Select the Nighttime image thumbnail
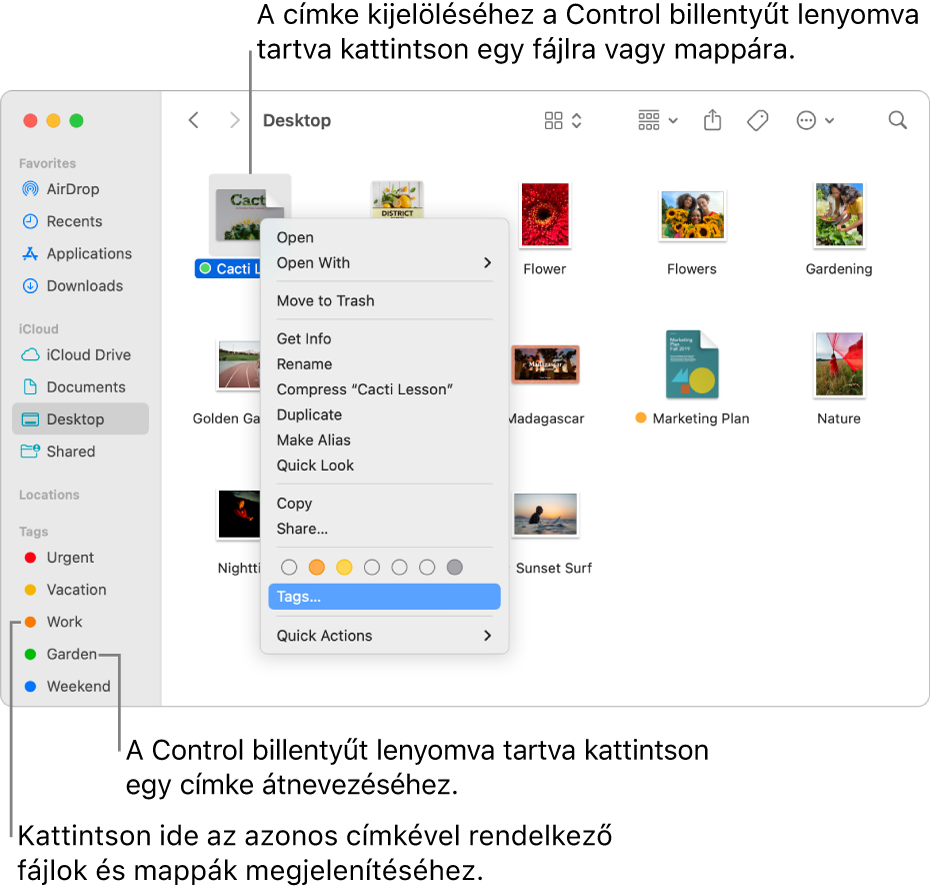Viewport: 931px width, 894px height. (x=239, y=514)
